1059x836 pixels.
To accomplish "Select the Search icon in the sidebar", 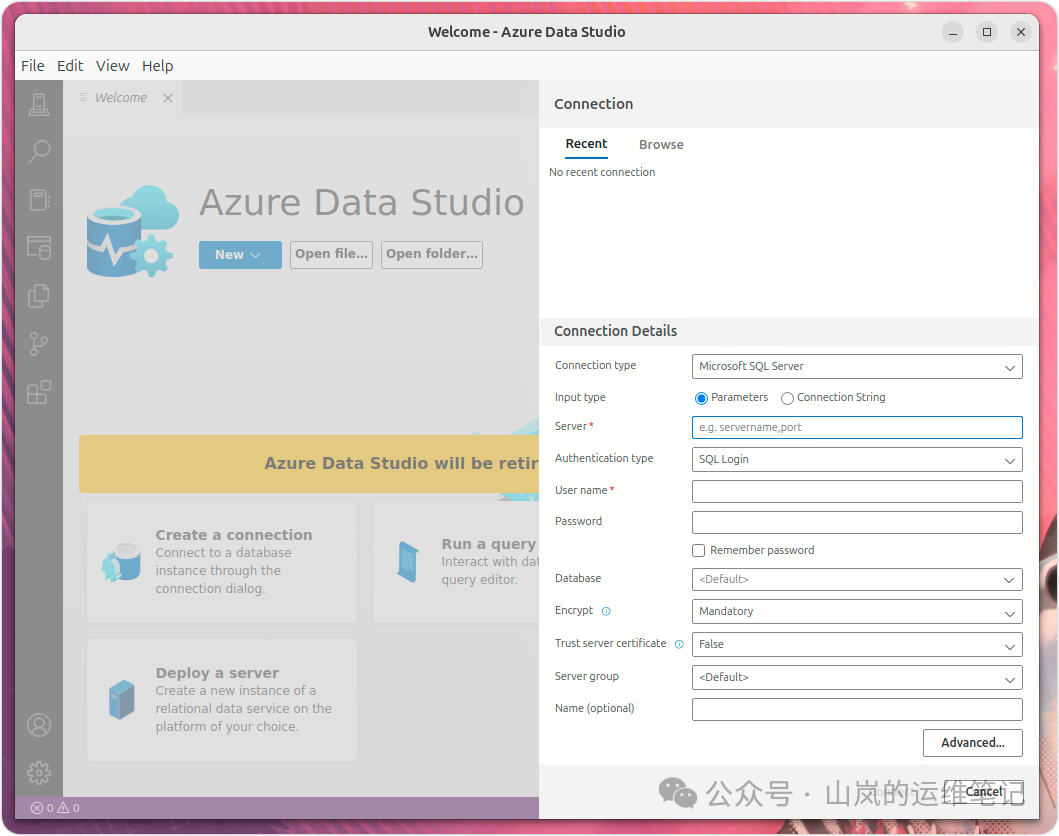I will 39,151.
